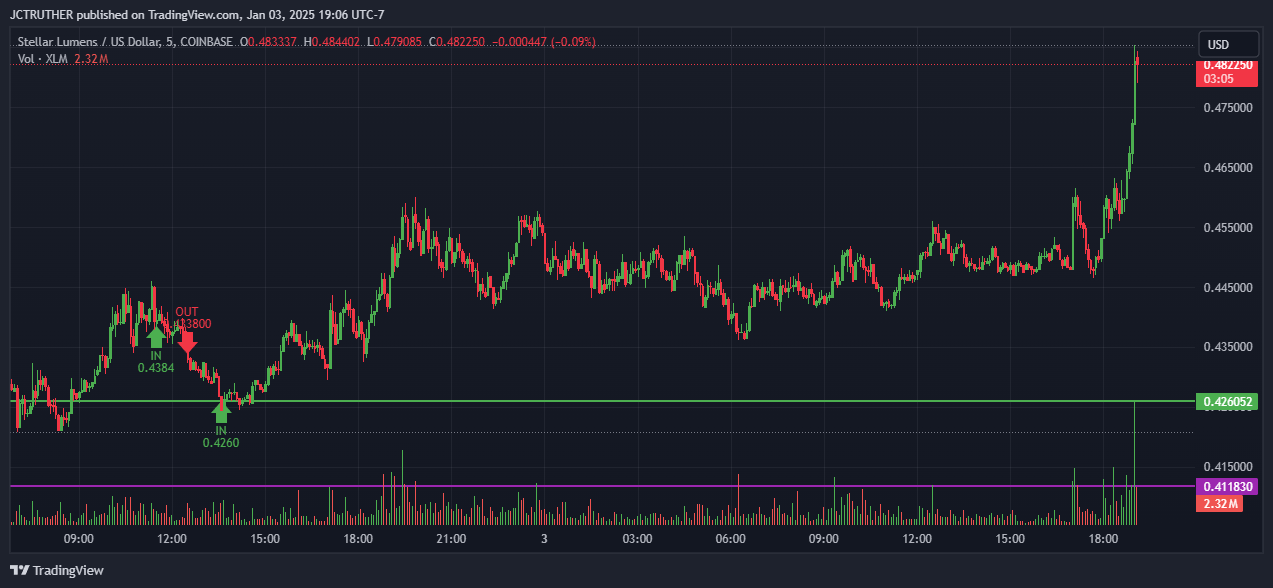Click the date label 3 on time axis
This screenshot has width=1273, height=588.
[x=544, y=539]
